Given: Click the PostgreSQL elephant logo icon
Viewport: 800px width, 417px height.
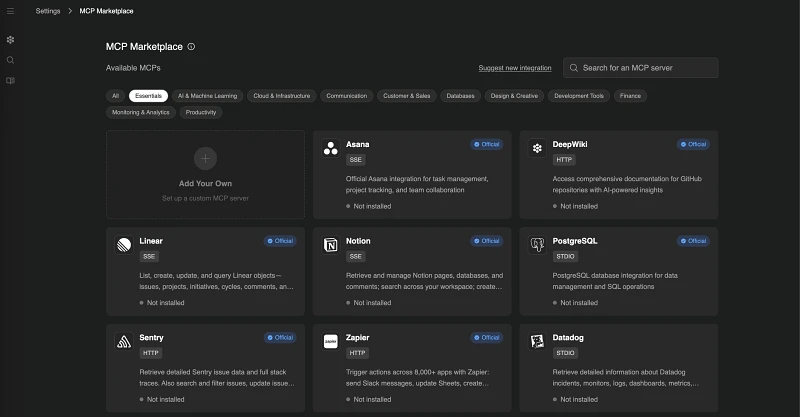Looking at the screenshot, I should pyautogui.click(x=537, y=245).
